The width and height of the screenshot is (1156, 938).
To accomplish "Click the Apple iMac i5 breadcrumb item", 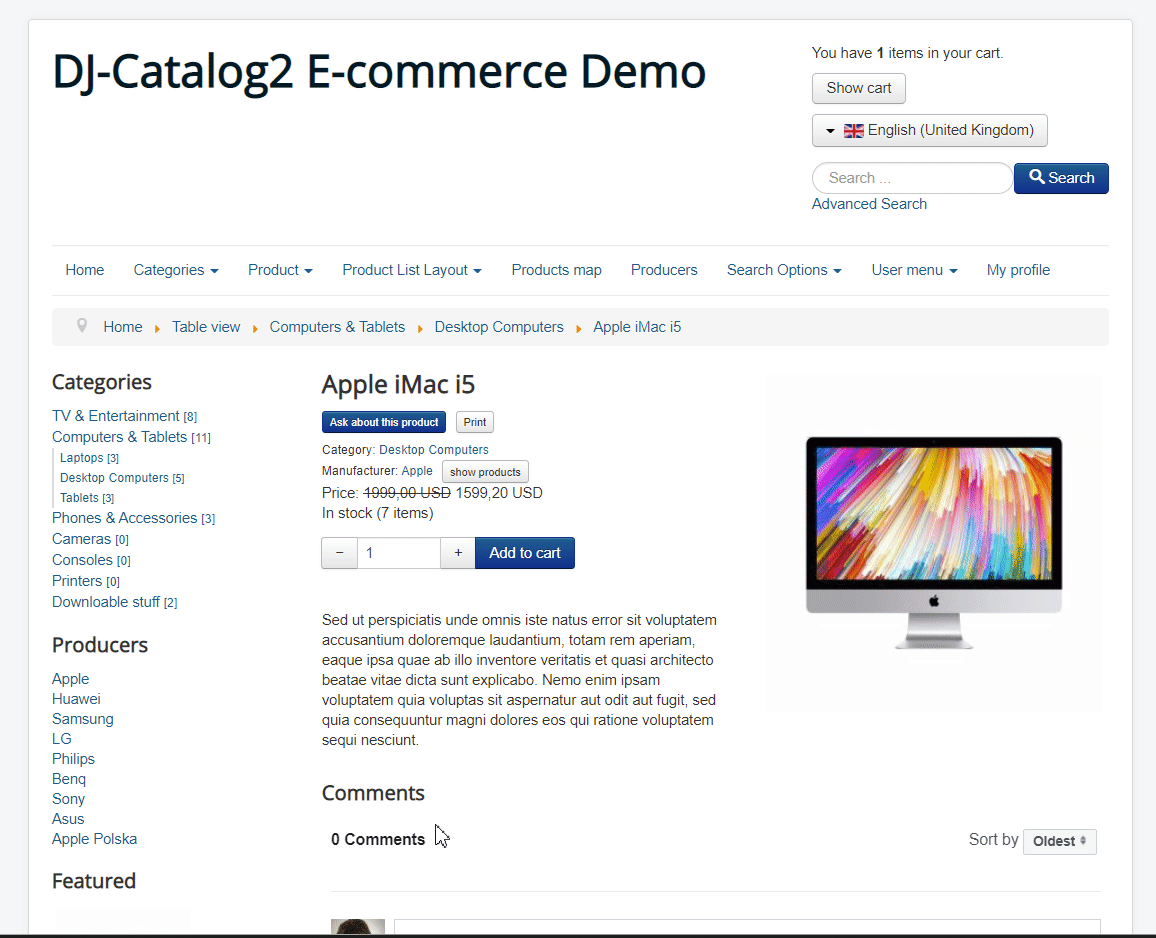I will [x=637, y=327].
